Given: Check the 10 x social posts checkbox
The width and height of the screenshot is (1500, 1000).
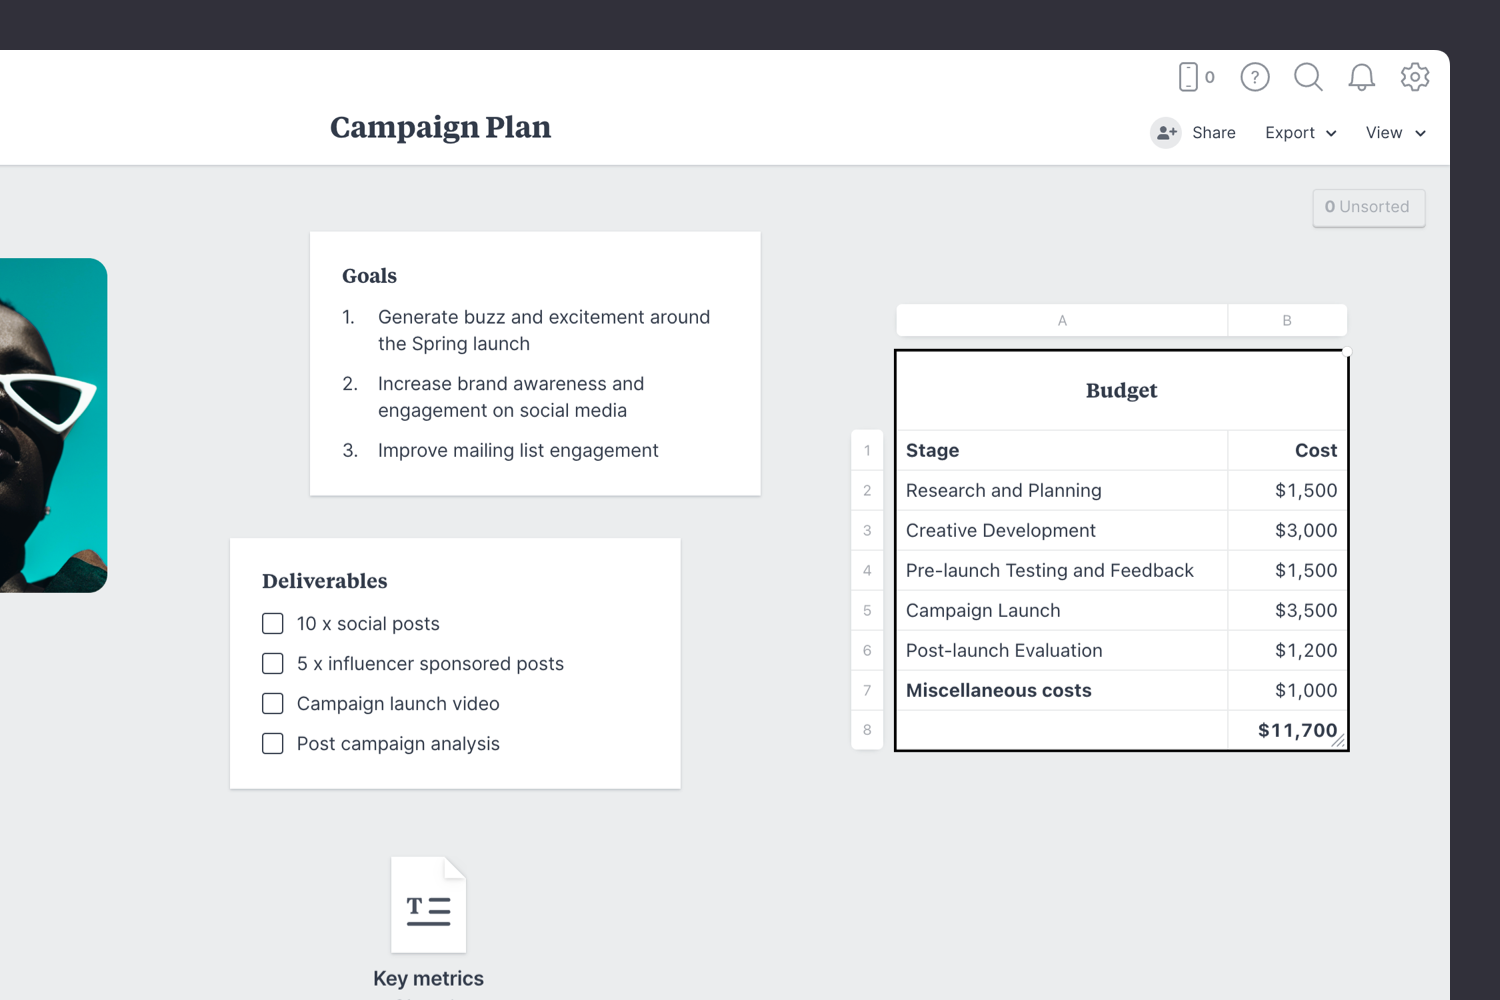Looking at the screenshot, I should [x=272, y=623].
